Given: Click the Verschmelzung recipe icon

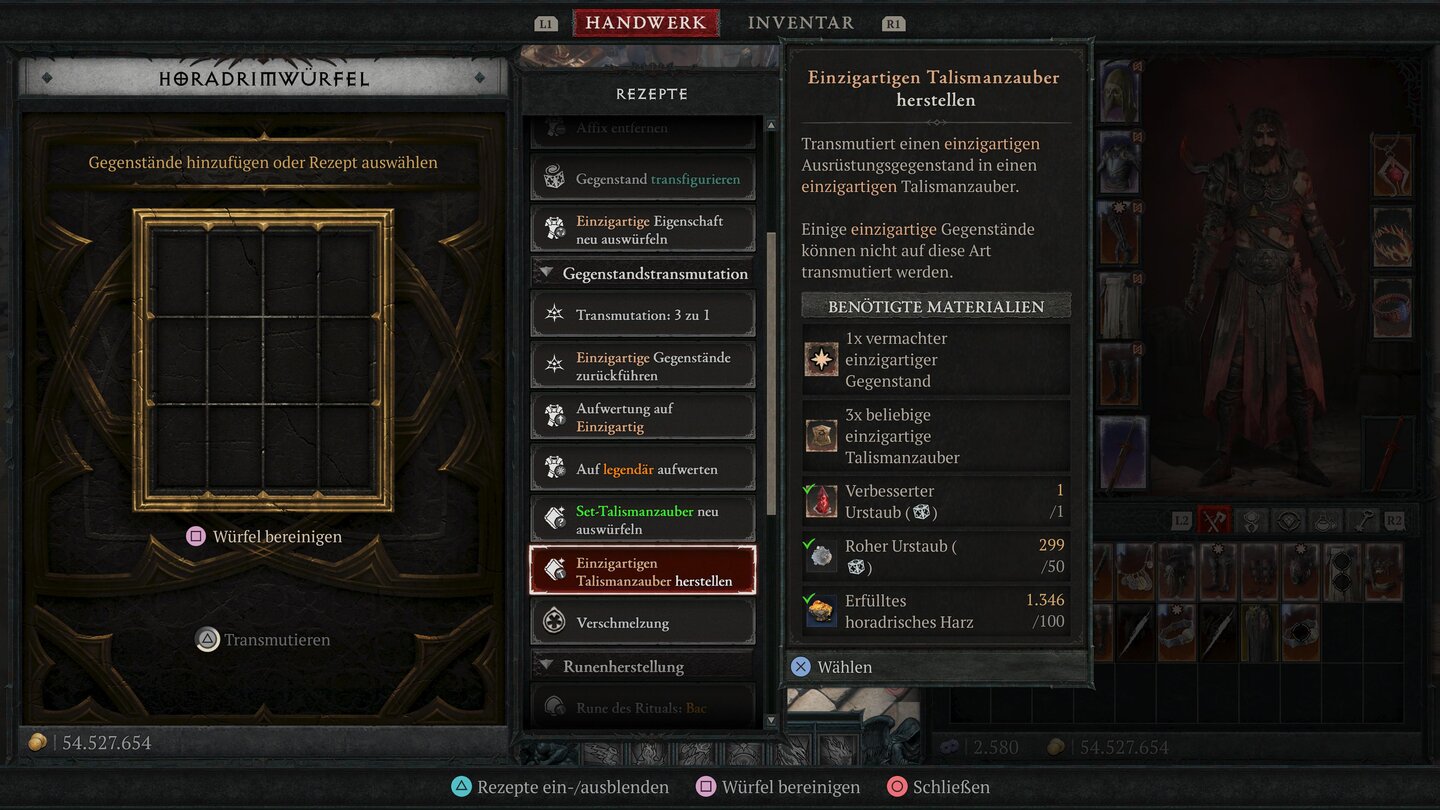Looking at the screenshot, I should tap(554, 622).
